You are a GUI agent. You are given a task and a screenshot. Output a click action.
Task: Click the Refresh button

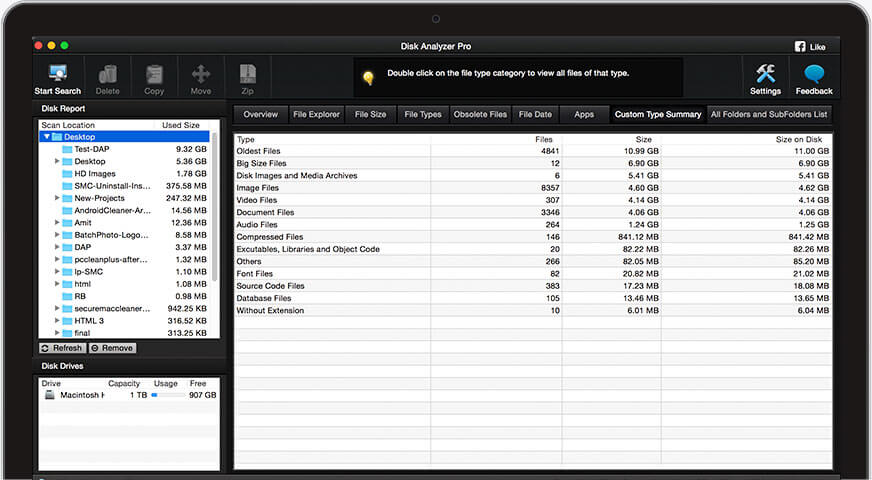pyautogui.click(x=62, y=348)
